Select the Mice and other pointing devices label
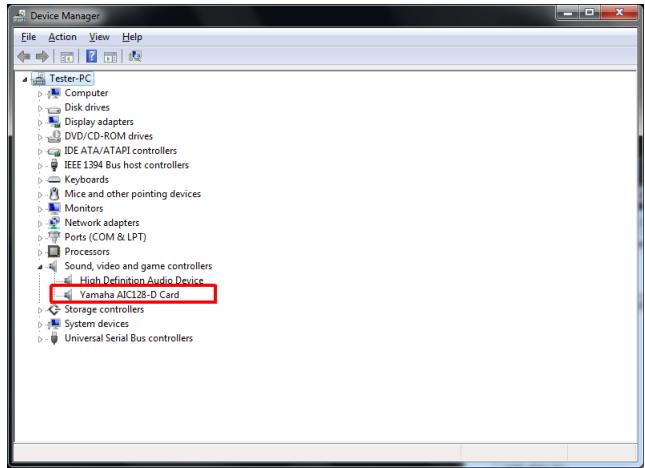 point(132,194)
